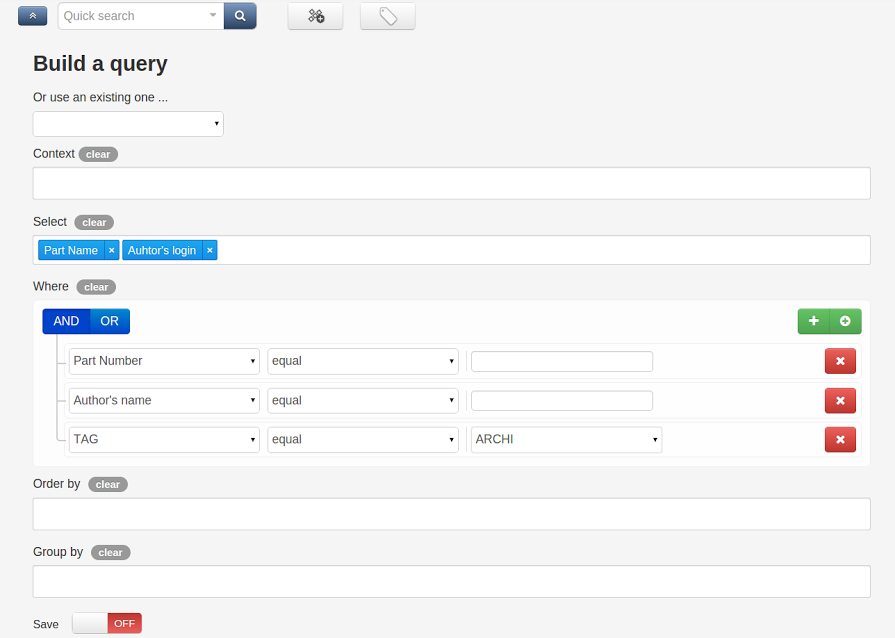Viewport: 895px width, 638px height.
Task: Open the quick search suggestions arrow
Action: click(212, 16)
